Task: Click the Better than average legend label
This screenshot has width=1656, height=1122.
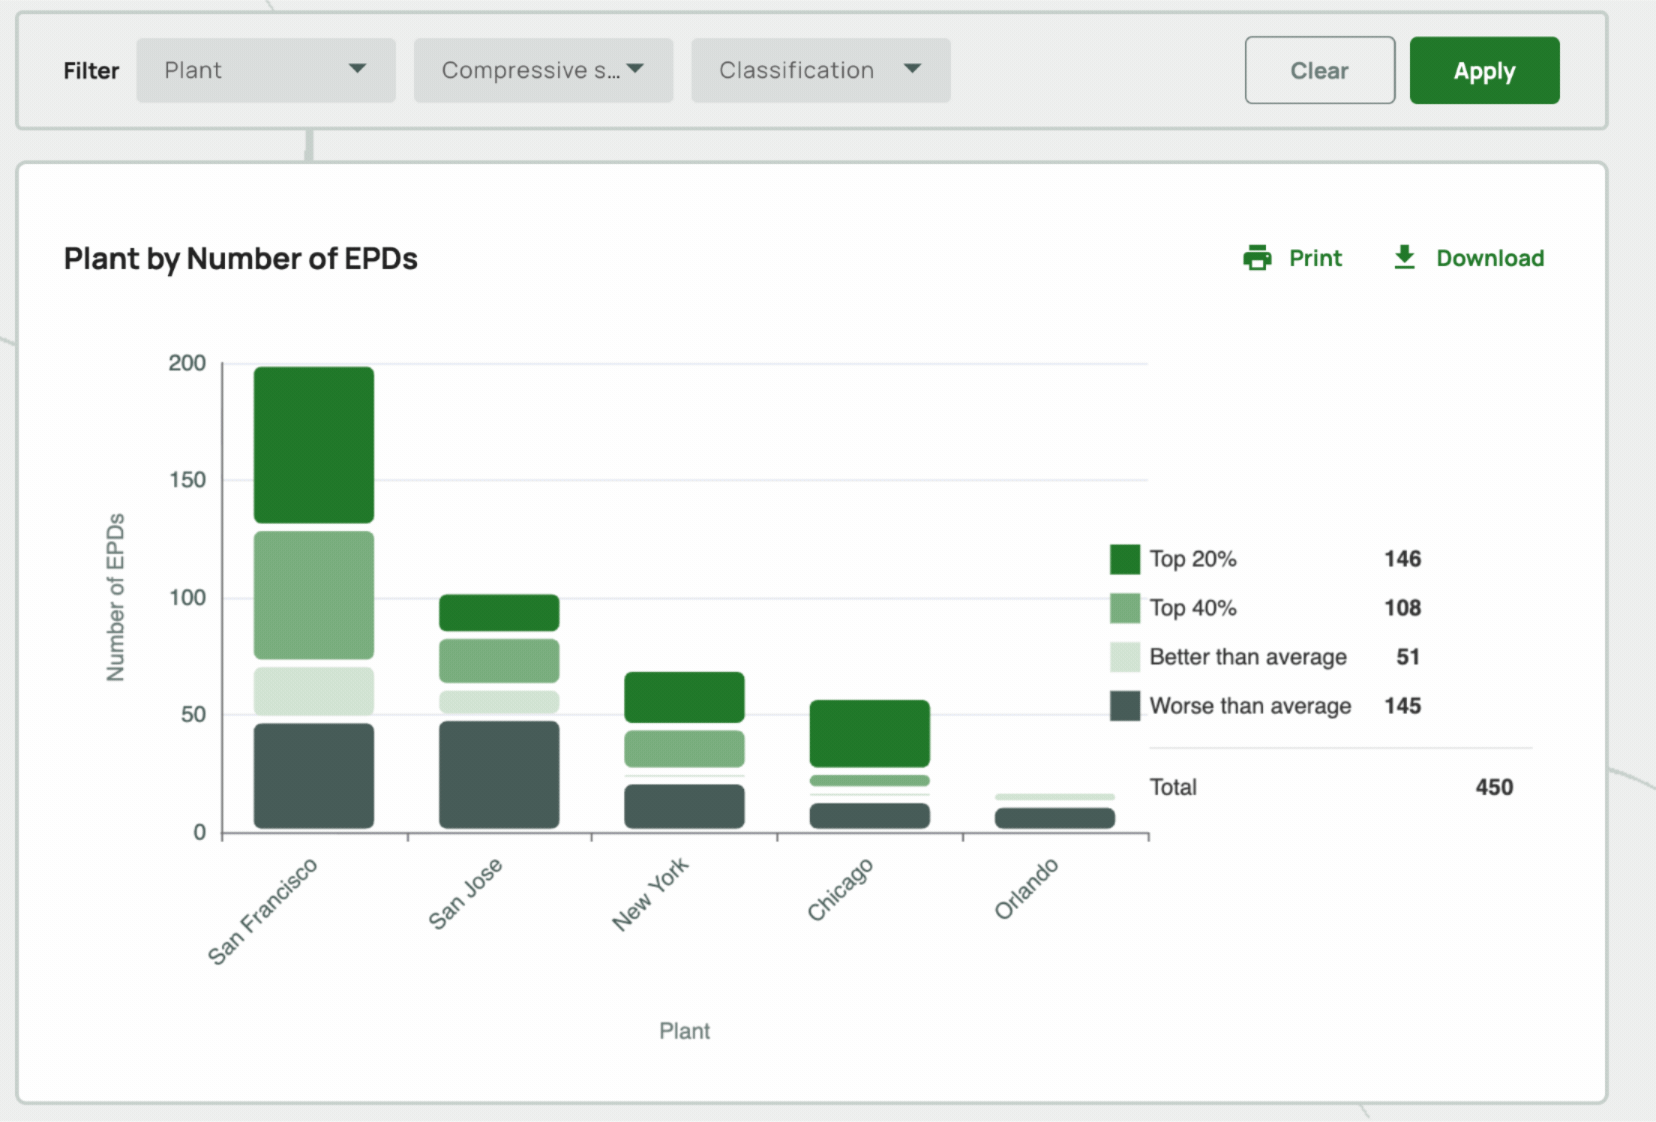Action: [1248, 657]
